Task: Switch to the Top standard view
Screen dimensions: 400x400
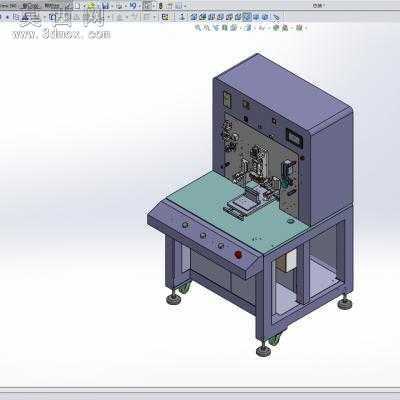Action: coord(229,17)
